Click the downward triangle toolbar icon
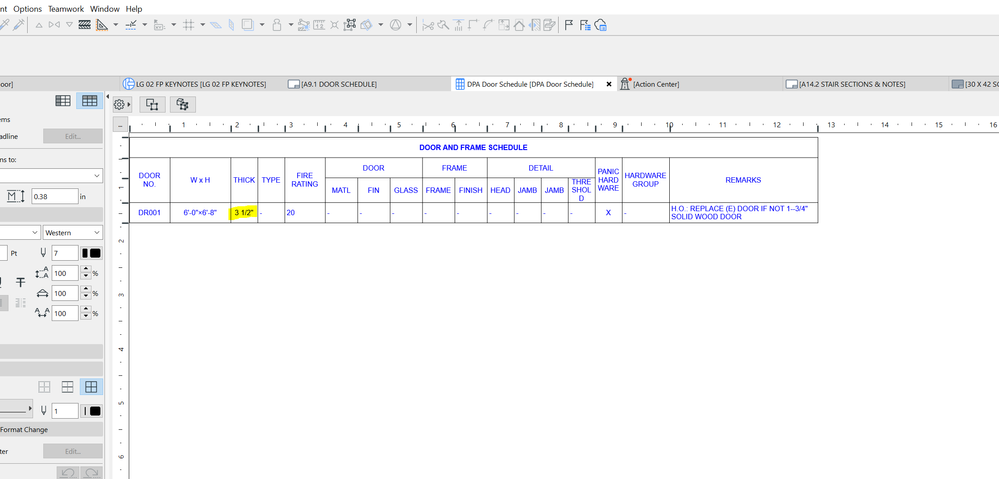The image size is (999, 479). (x=69, y=25)
